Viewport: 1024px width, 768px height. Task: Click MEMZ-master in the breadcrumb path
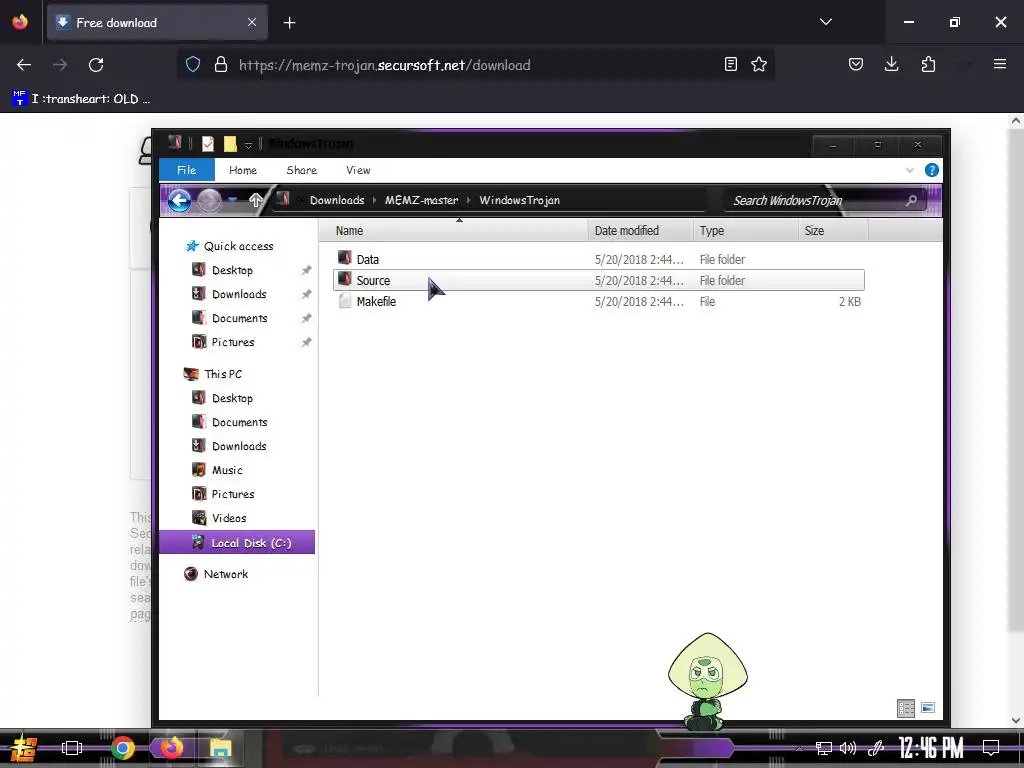(421, 200)
